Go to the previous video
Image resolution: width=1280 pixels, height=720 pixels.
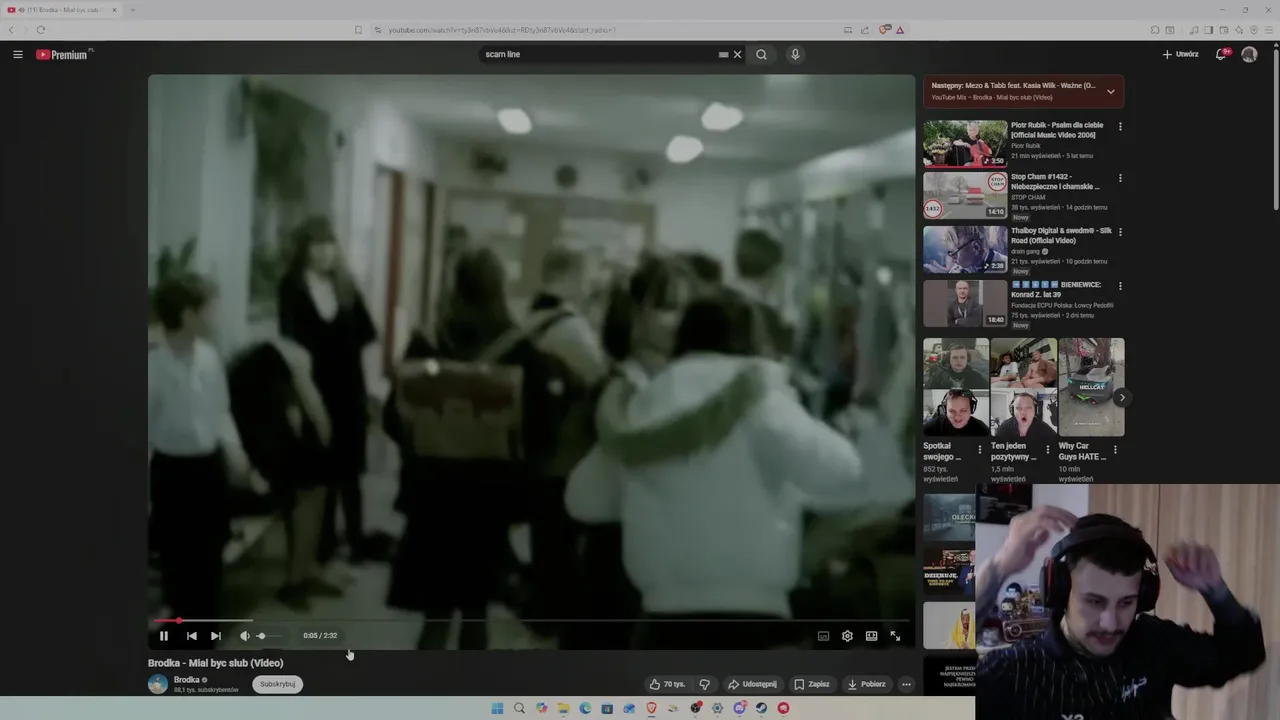[x=191, y=636]
